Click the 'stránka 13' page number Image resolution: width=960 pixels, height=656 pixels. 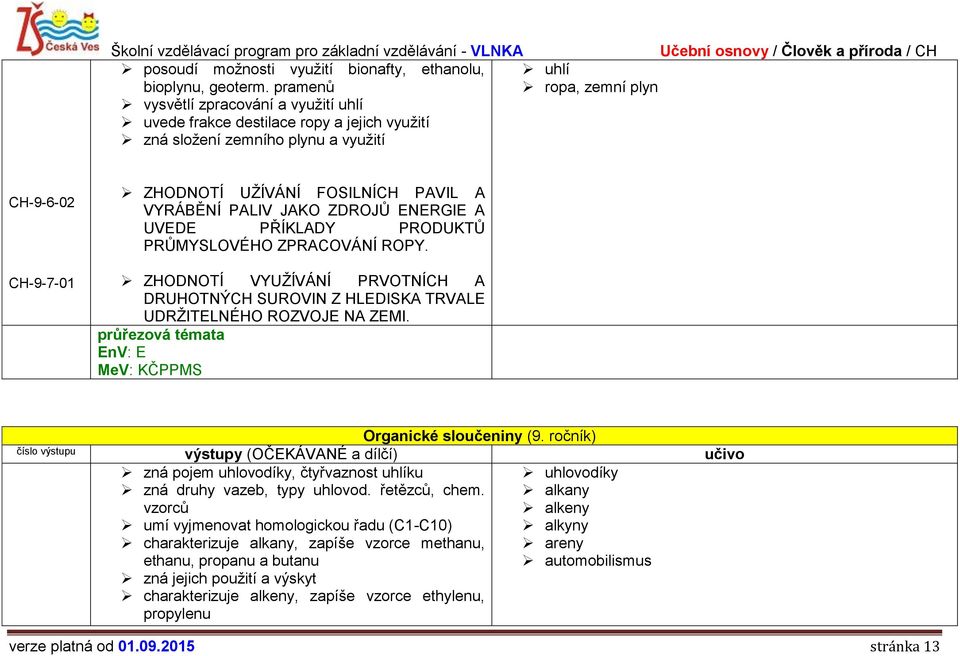[904, 647]
